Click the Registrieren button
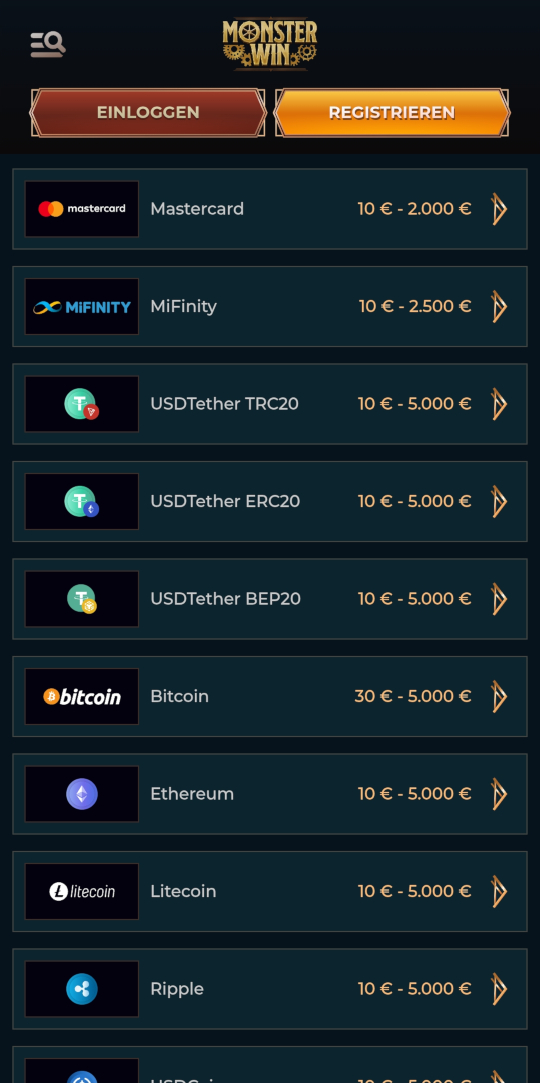This screenshot has width=540, height=1083. tap(392, 113)
